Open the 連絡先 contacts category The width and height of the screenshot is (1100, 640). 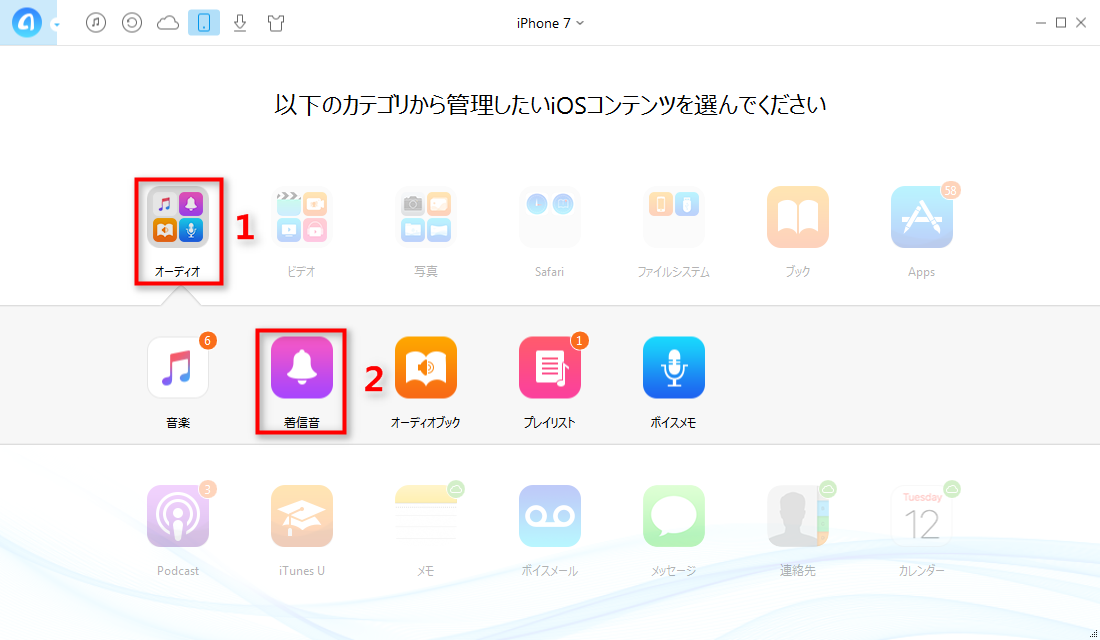pyautogui.click(x=798, y=516)
